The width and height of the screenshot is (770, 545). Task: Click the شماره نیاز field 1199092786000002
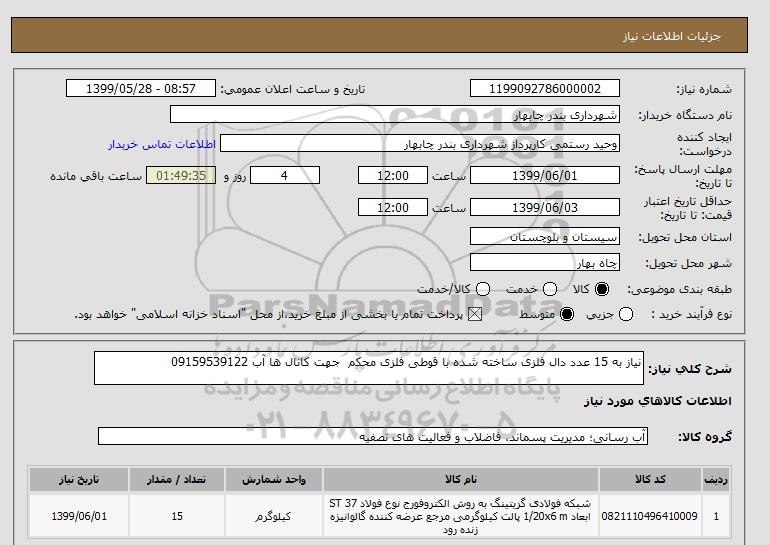point(545,88)
